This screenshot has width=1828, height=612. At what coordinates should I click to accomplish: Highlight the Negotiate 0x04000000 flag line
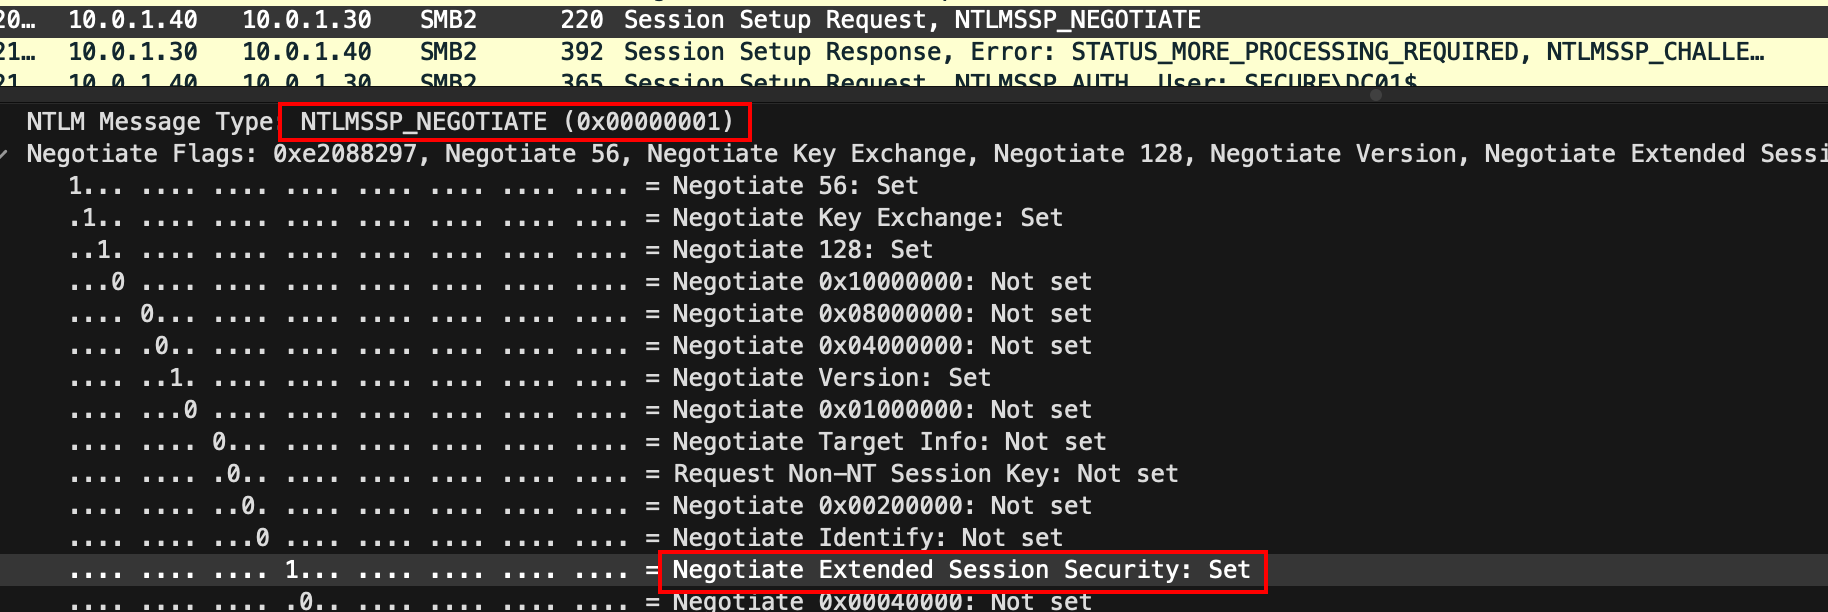tap(881, 346)
